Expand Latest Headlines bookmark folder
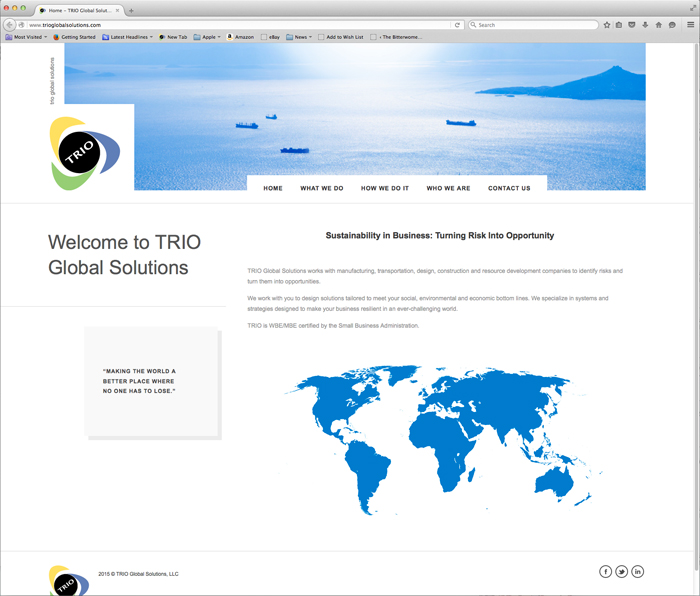Image resolution: width=700 pixels, height=596 pixels. pos(129,37)
